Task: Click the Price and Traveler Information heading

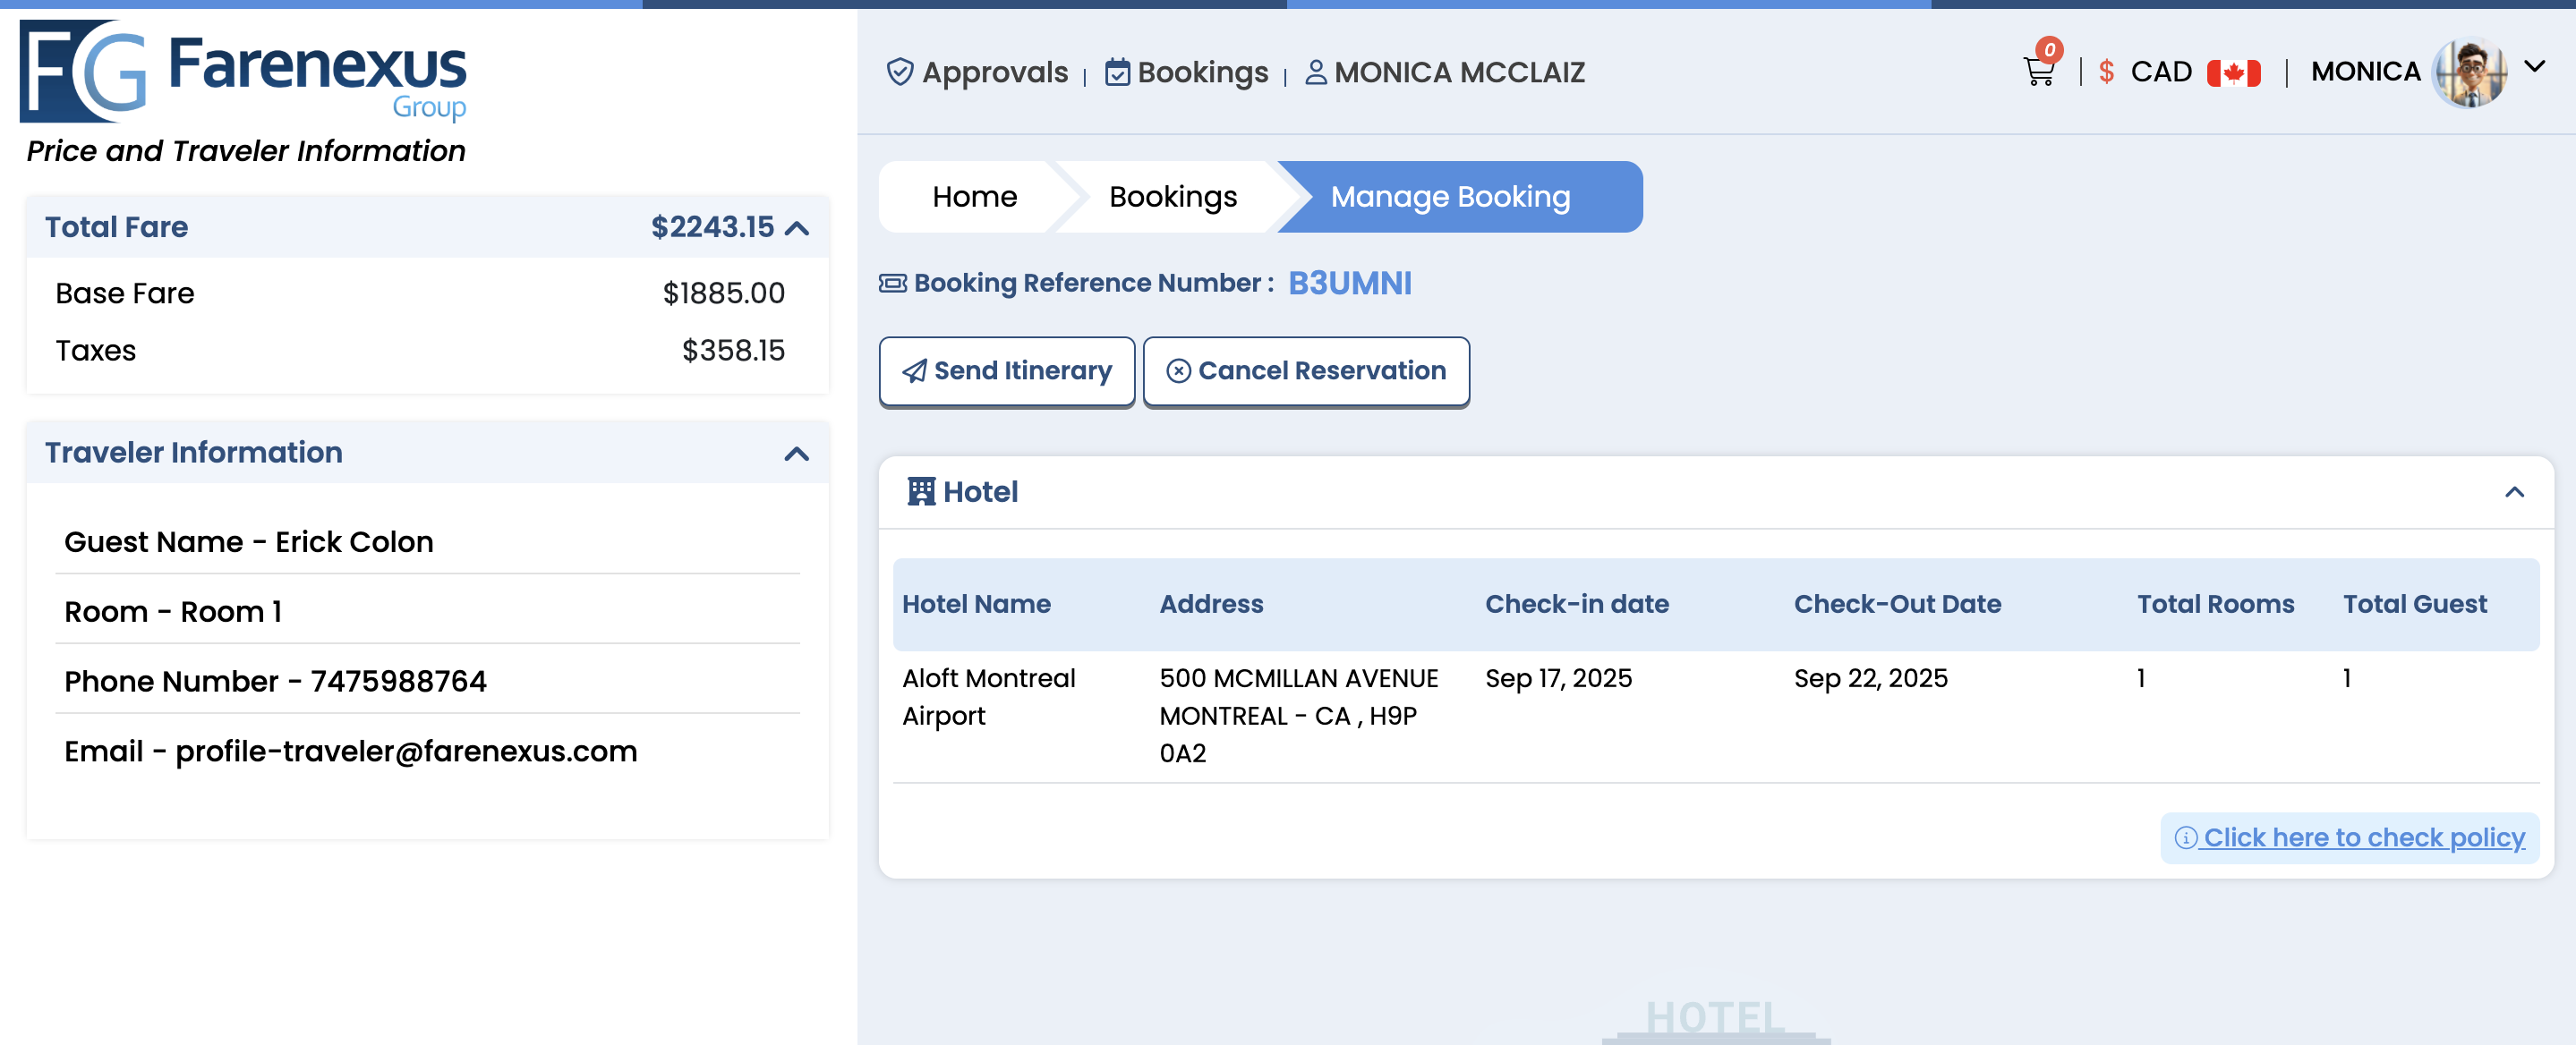Action: click(x=246, y=151)
